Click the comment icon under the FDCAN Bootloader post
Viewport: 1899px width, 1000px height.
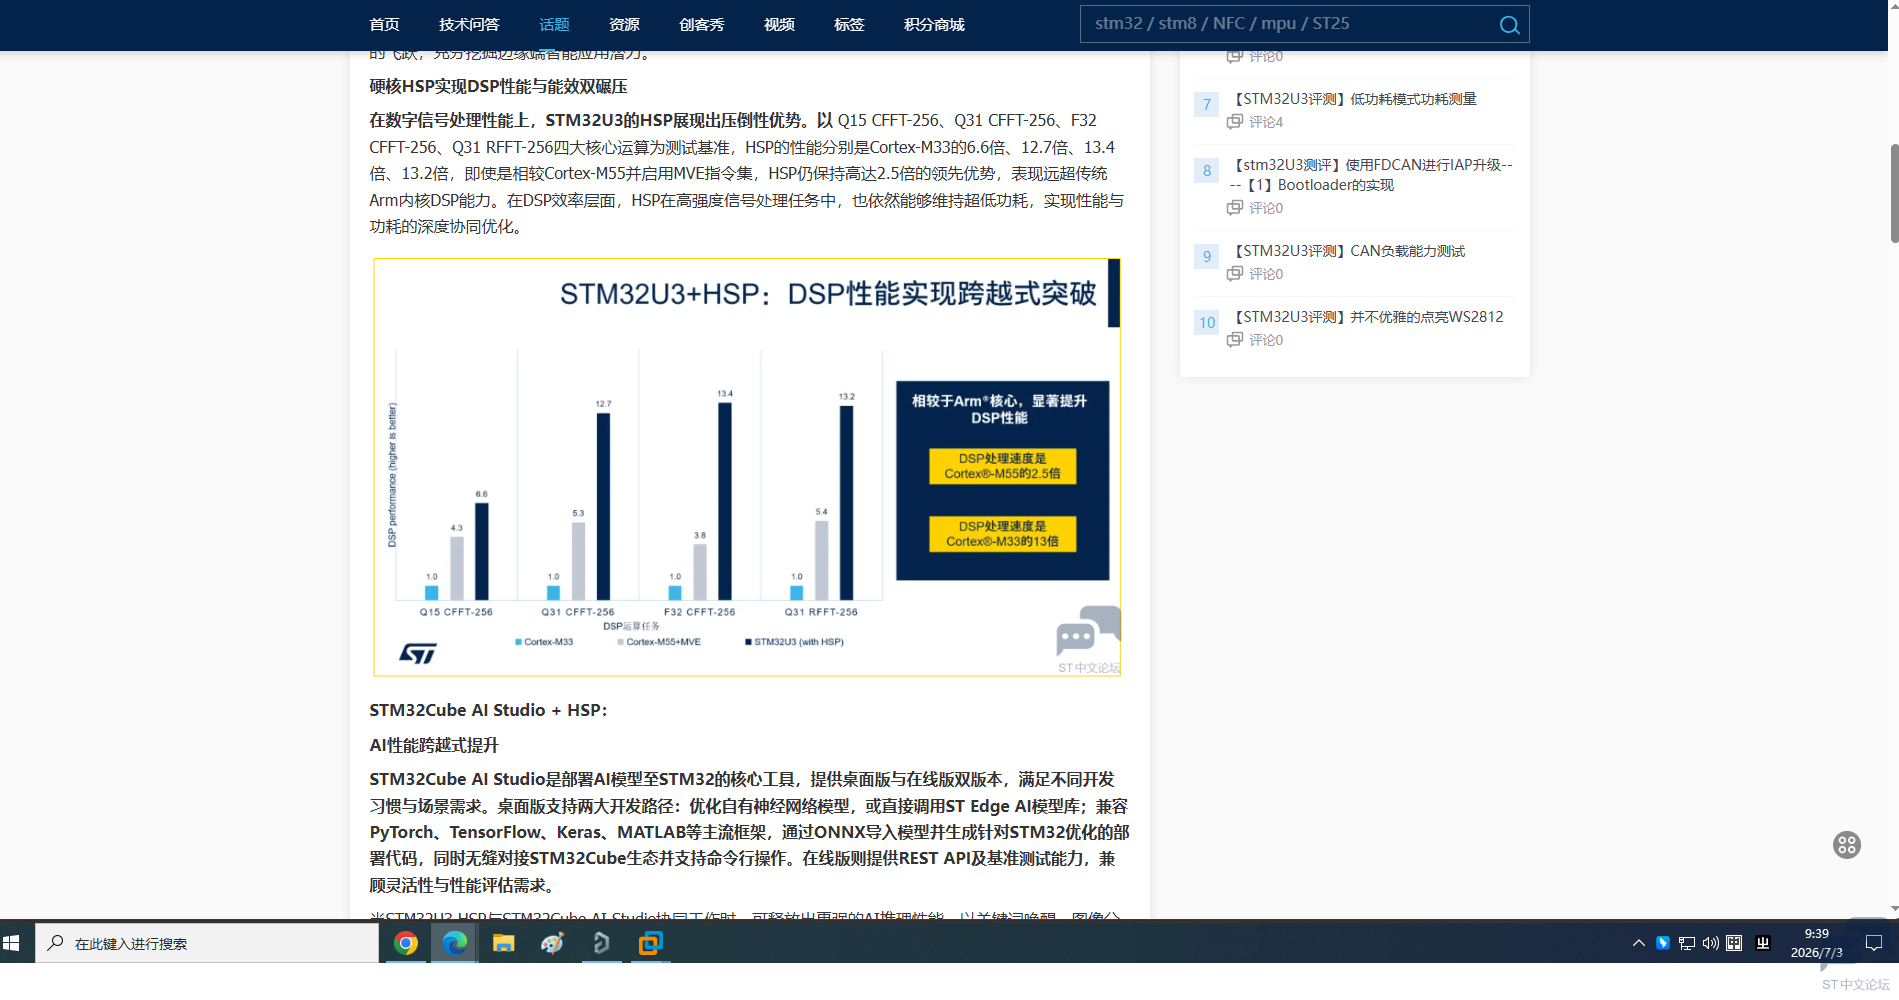click(1235, 208)
